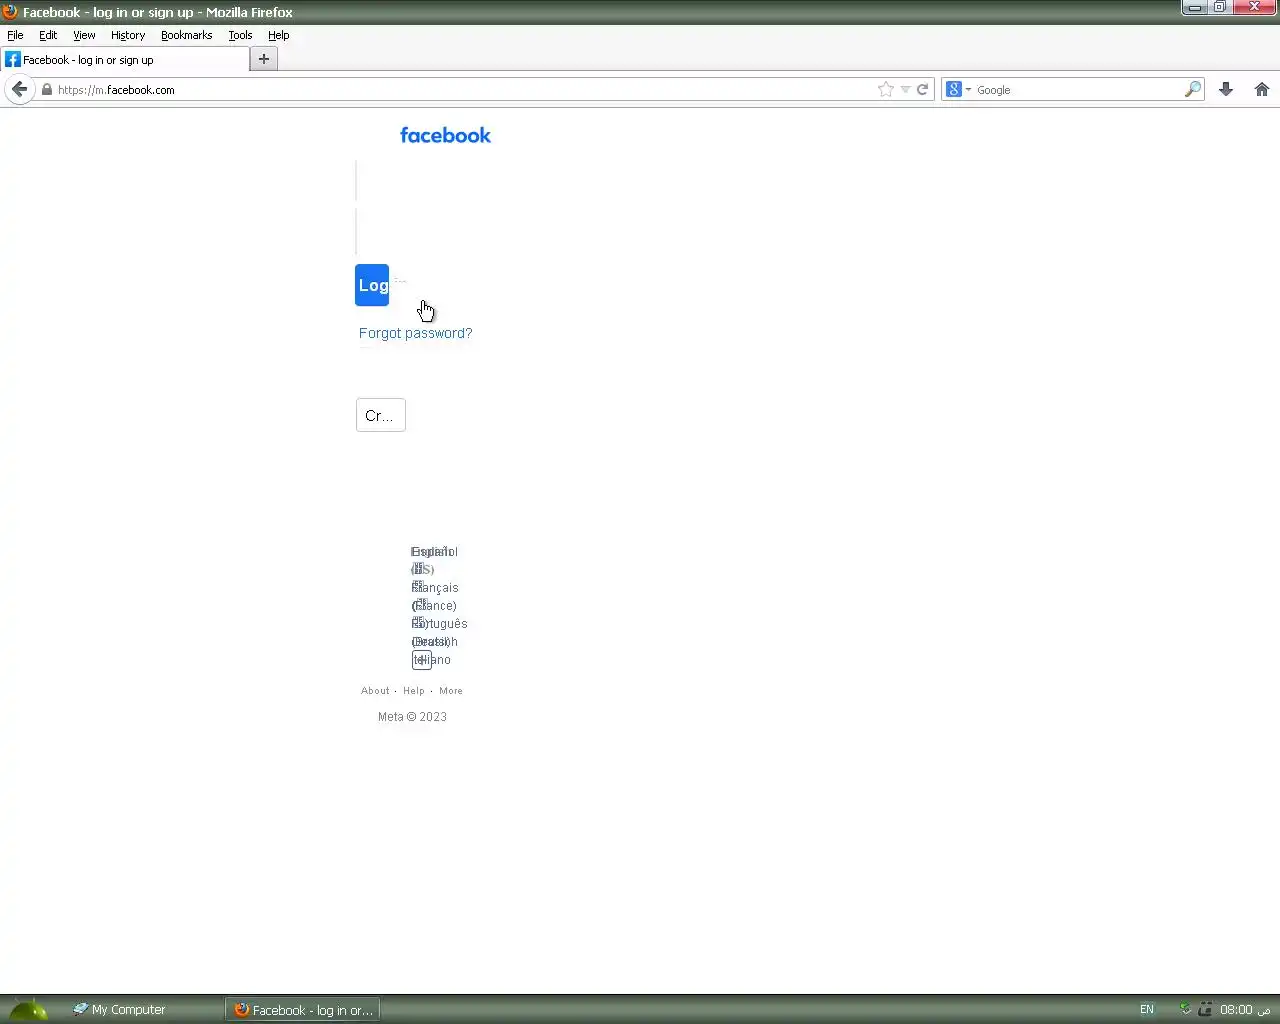Open the View menu
Image resolution: width=1280 pixels, height=1024 pixels.
point(84,35)
